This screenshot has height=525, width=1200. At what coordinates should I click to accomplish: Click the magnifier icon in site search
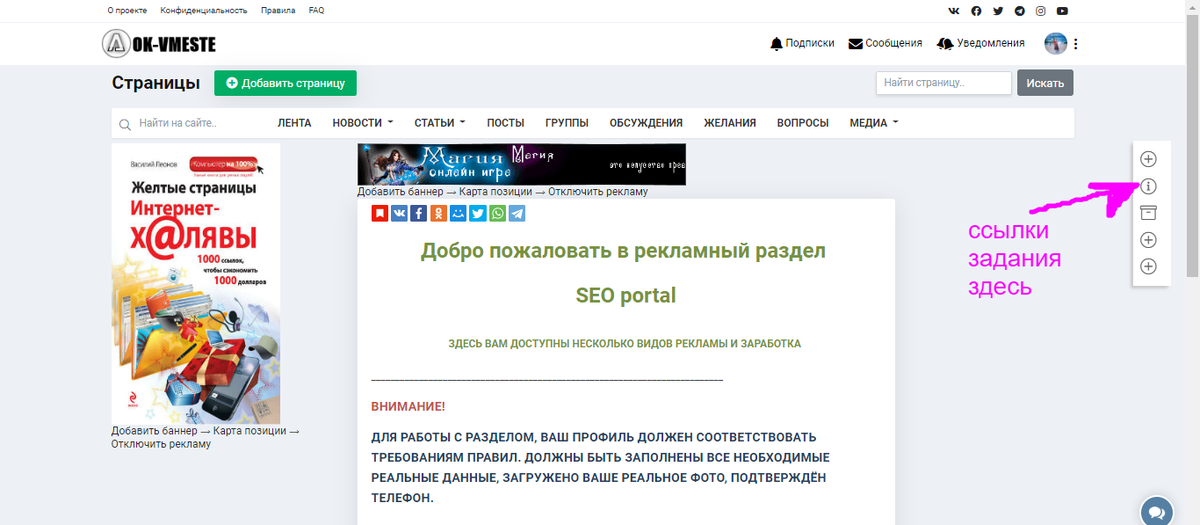pyautogui.click(x=125, y=124)
